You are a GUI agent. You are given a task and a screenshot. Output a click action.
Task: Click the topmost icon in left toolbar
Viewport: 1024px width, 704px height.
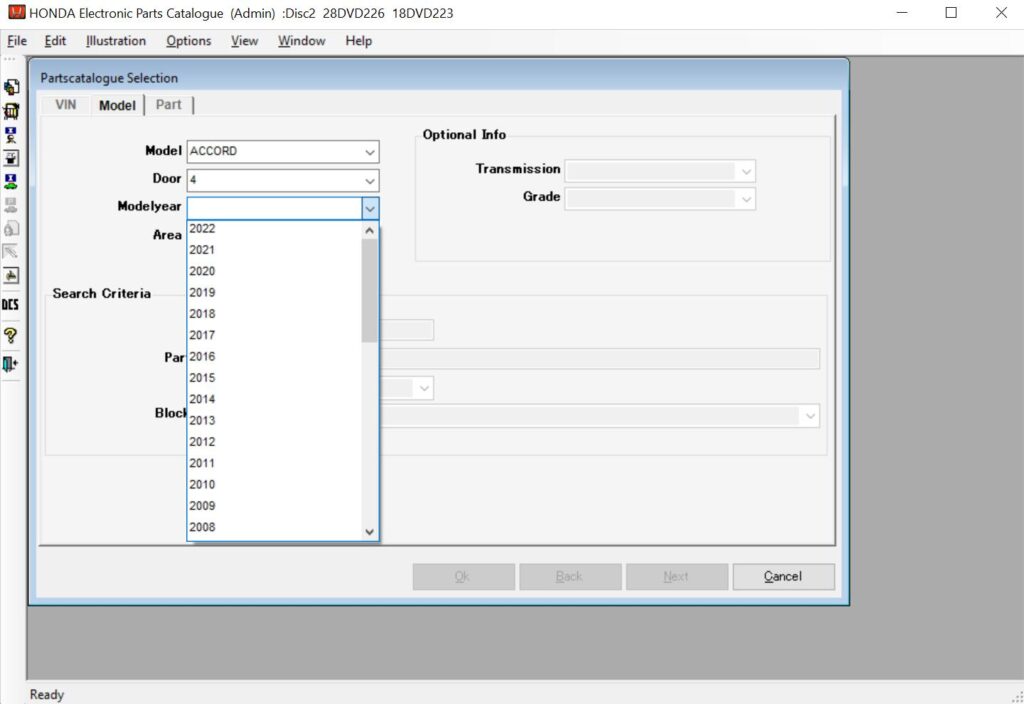[x=10, y=88]
